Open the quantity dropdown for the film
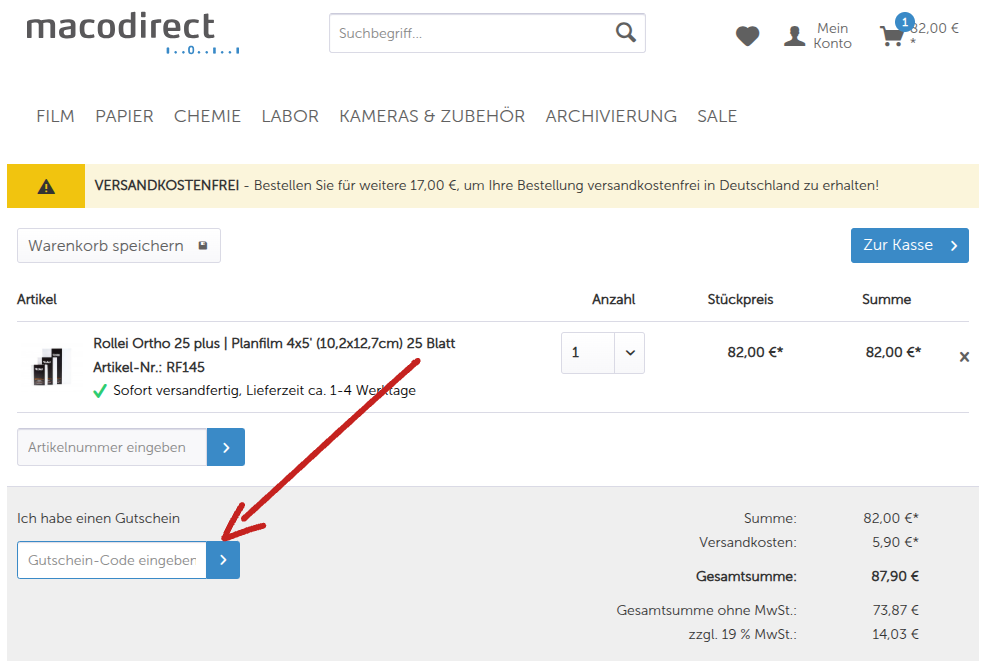982x661 pixels. [628, 352]
